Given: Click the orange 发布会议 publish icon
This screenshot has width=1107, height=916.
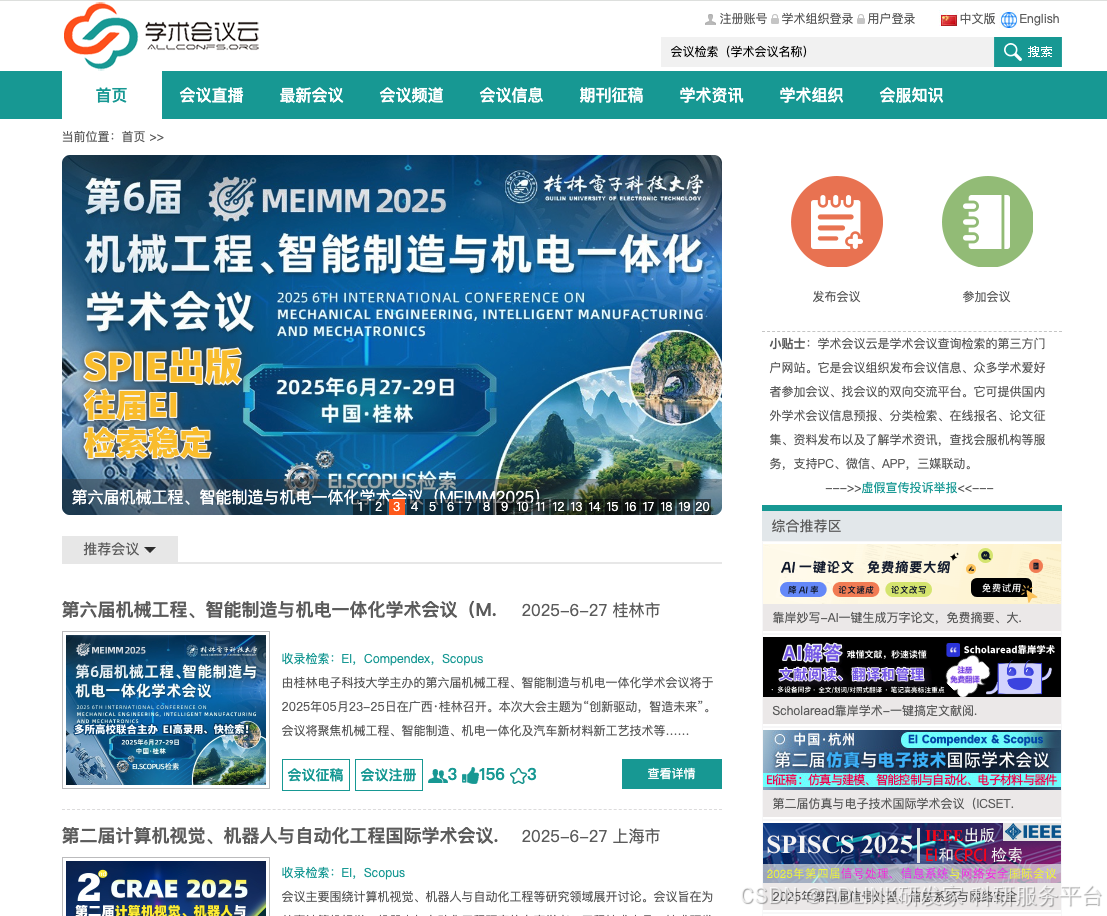Looking at the screenshot, I should click(x=837, y=221).
